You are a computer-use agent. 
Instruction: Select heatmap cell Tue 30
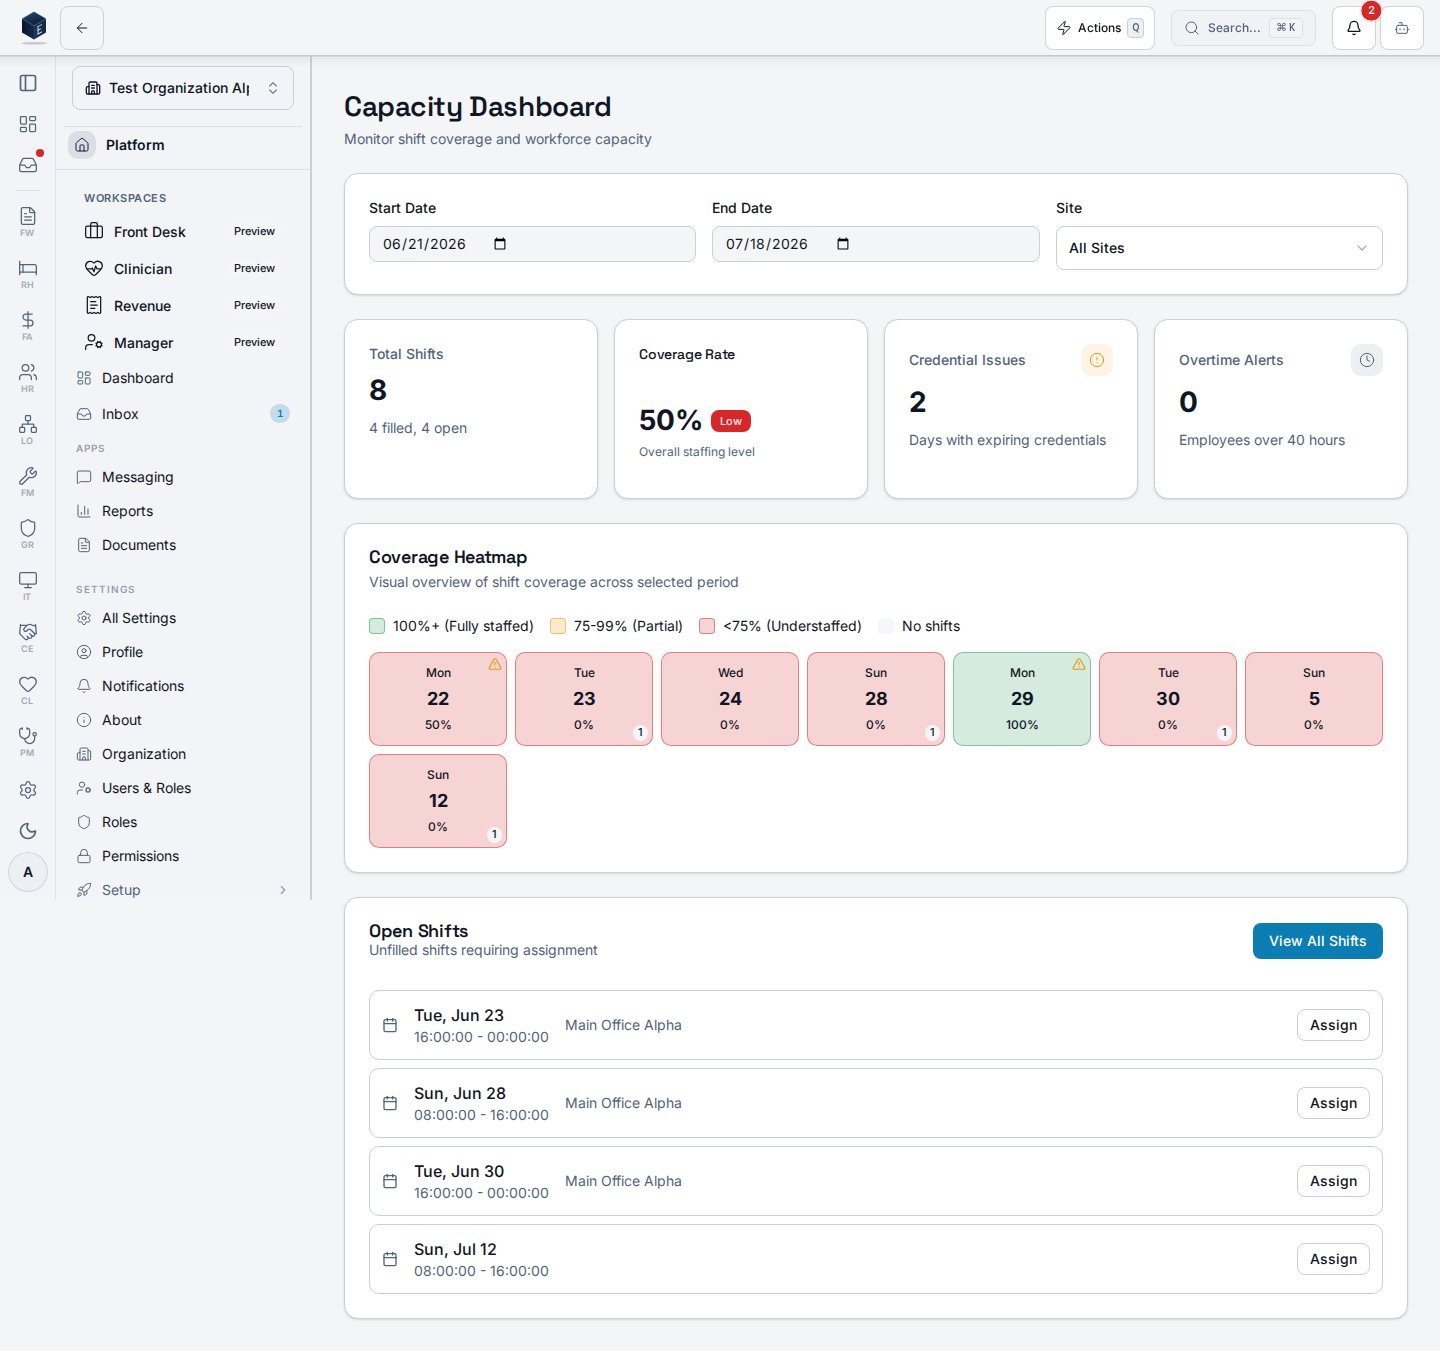tap(1168, 699)
